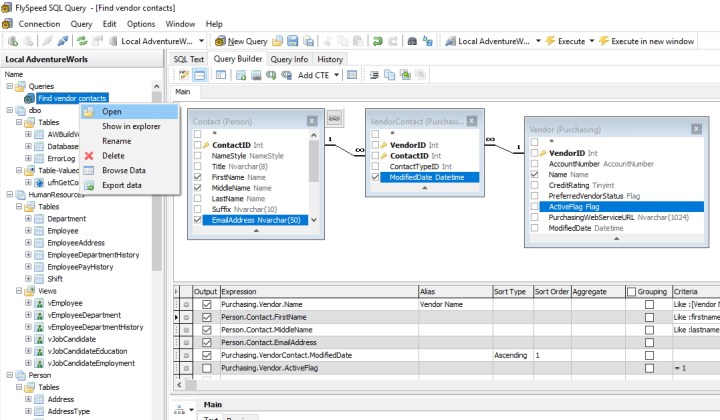Choose Open in the context menu
Screen dimensions: 720x420
(129, 112)
